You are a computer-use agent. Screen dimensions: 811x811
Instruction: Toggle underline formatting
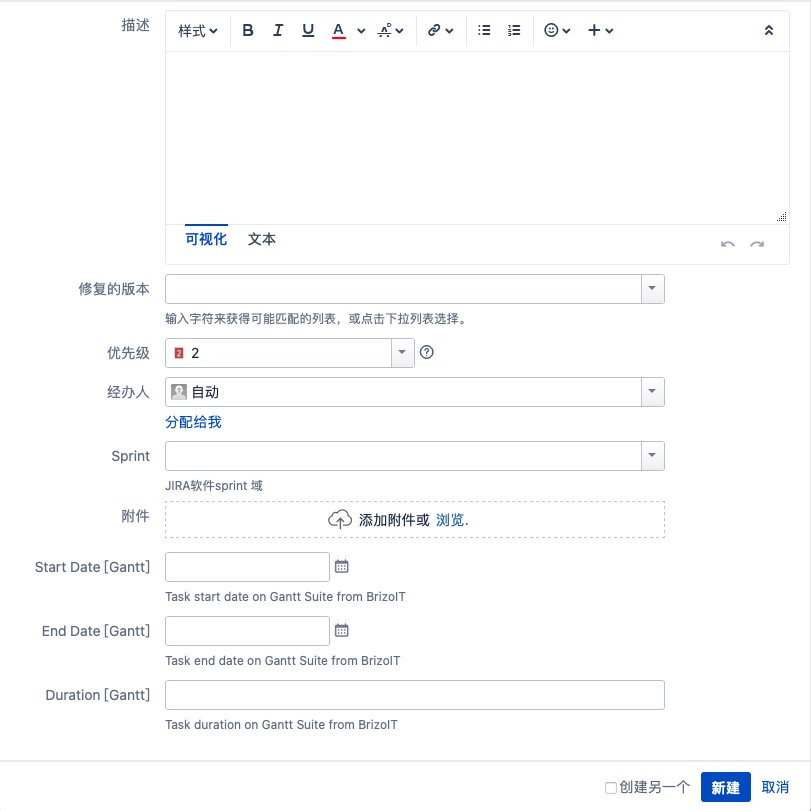click(x=308, y=31)
